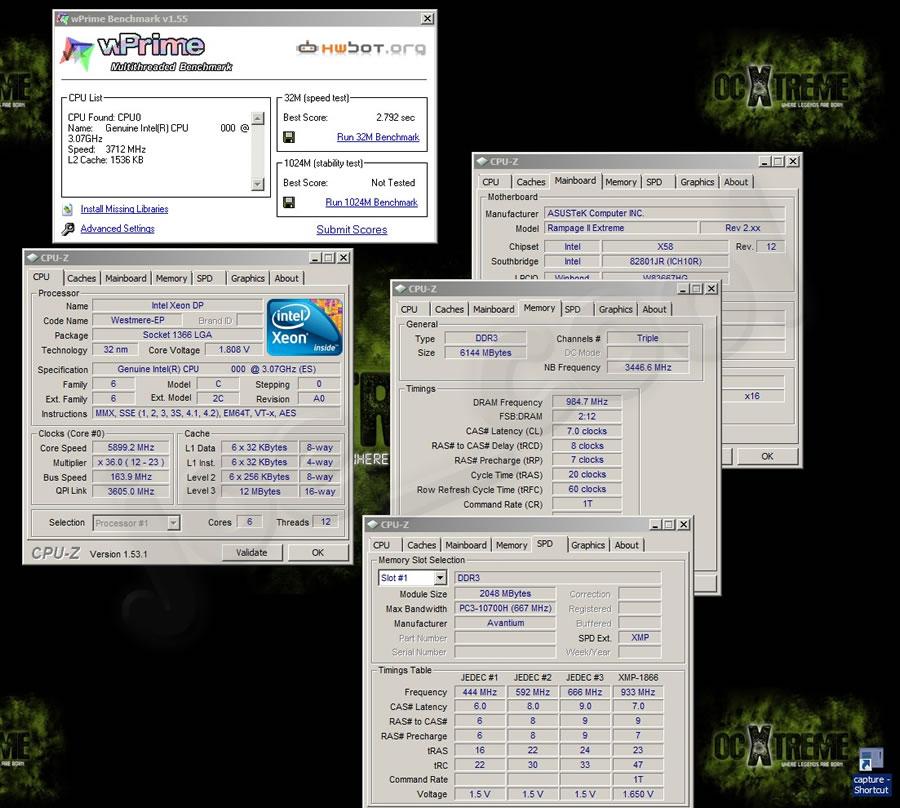Click the wPrime title bar icon
Screen dimensions: 900x808
point(62,19)
